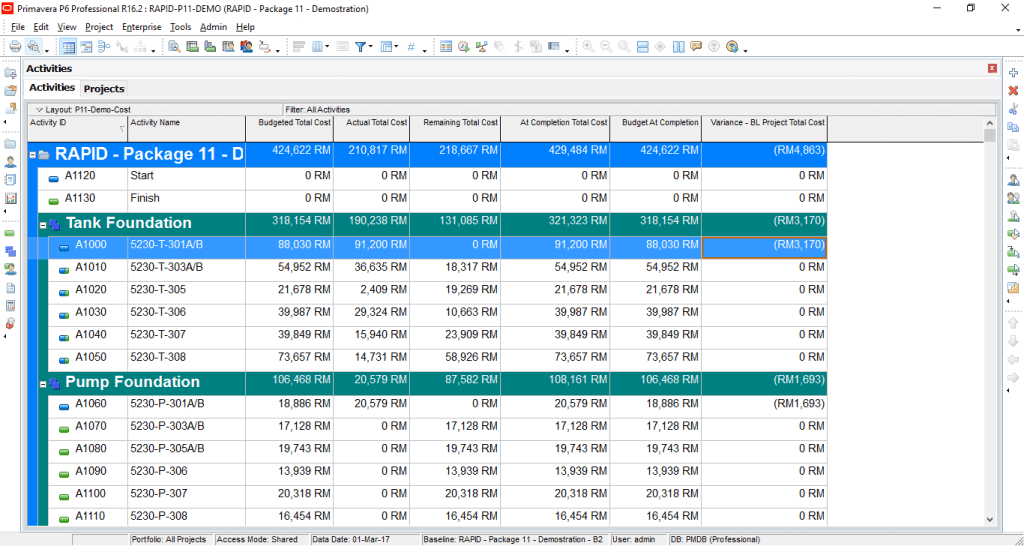Click Budgeted Total Cost column header
Screen dimensions: 1024x546
point(289,129)
